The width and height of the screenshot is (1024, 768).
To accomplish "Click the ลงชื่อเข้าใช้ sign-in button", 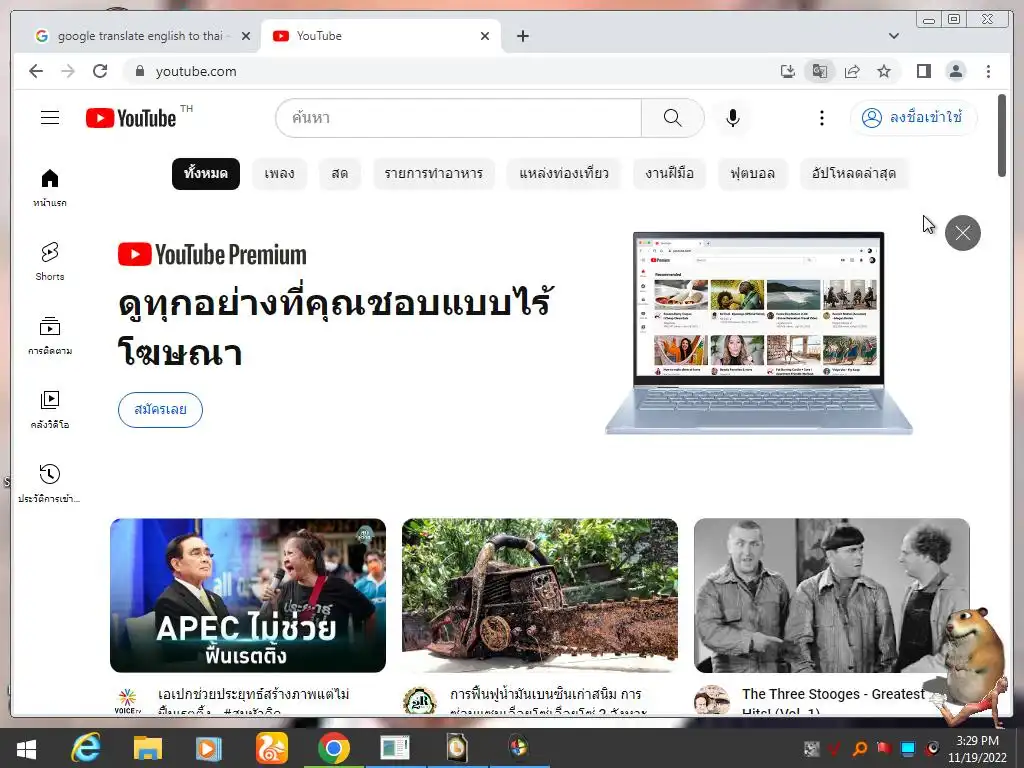I will point(913,118).
